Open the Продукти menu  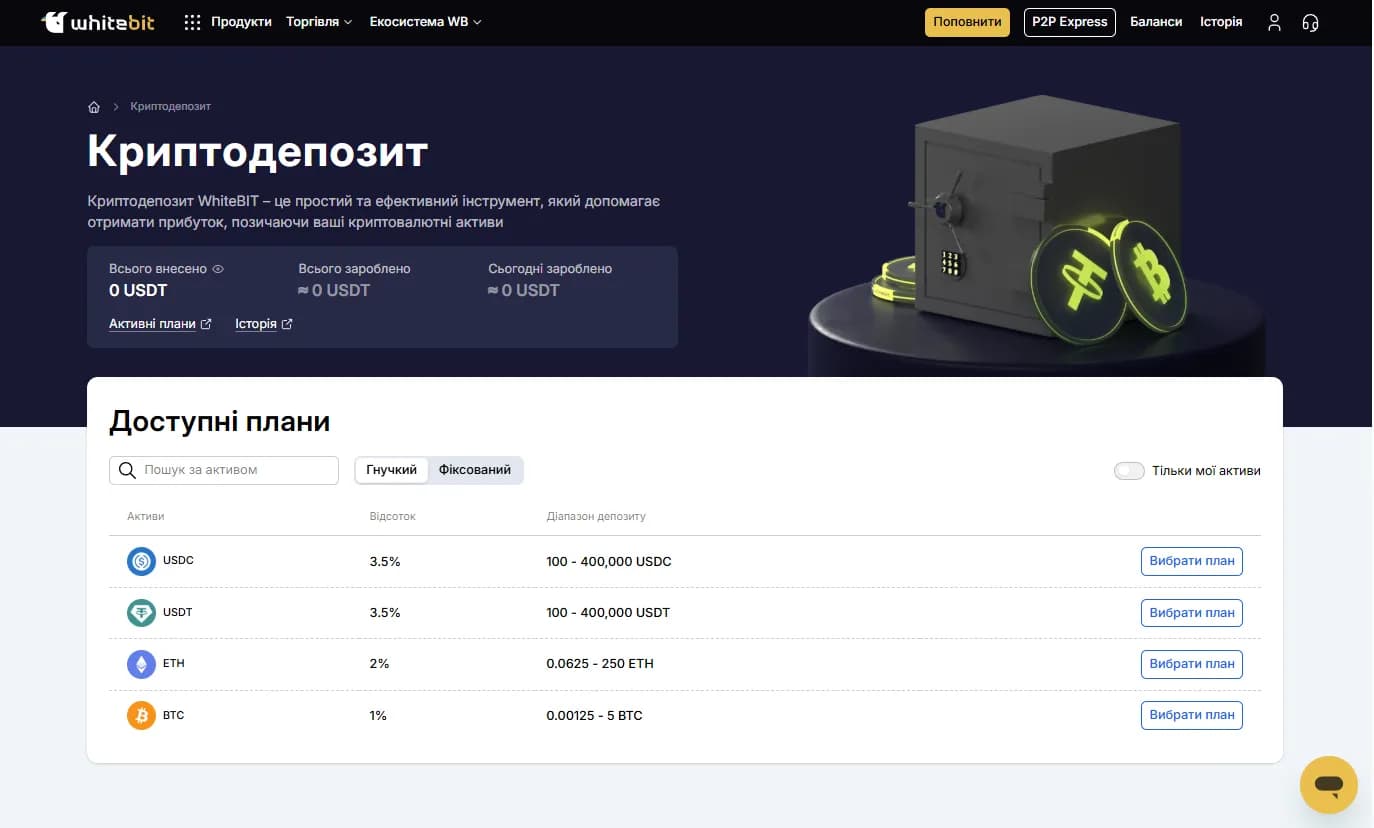pyautogui.click(x=241, y=22)
